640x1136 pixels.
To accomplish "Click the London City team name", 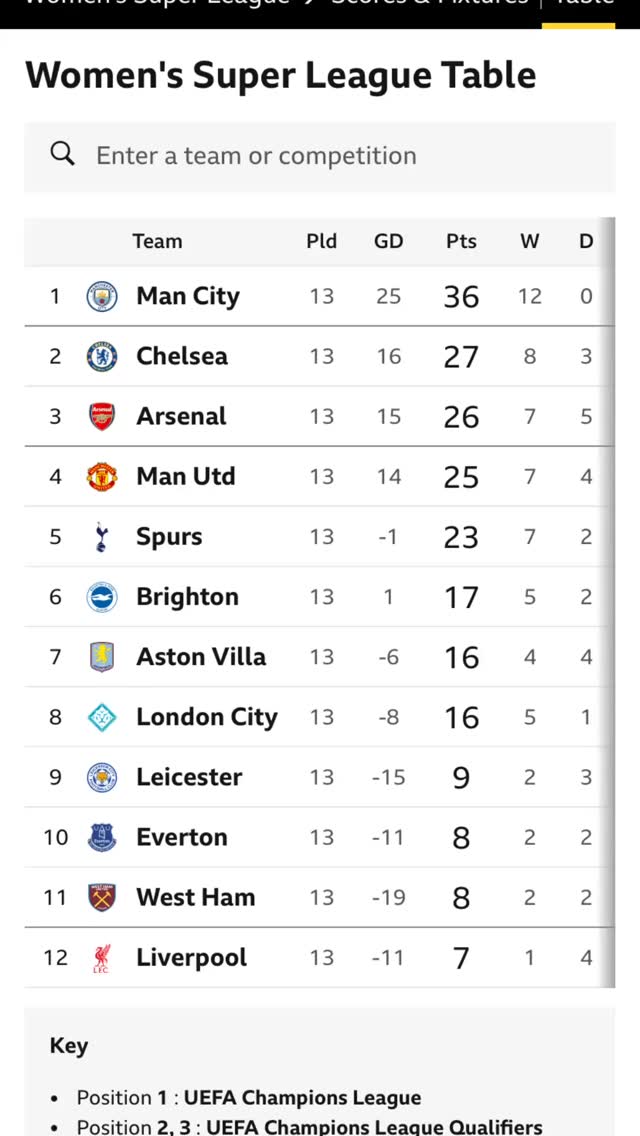I will (207, 717).
